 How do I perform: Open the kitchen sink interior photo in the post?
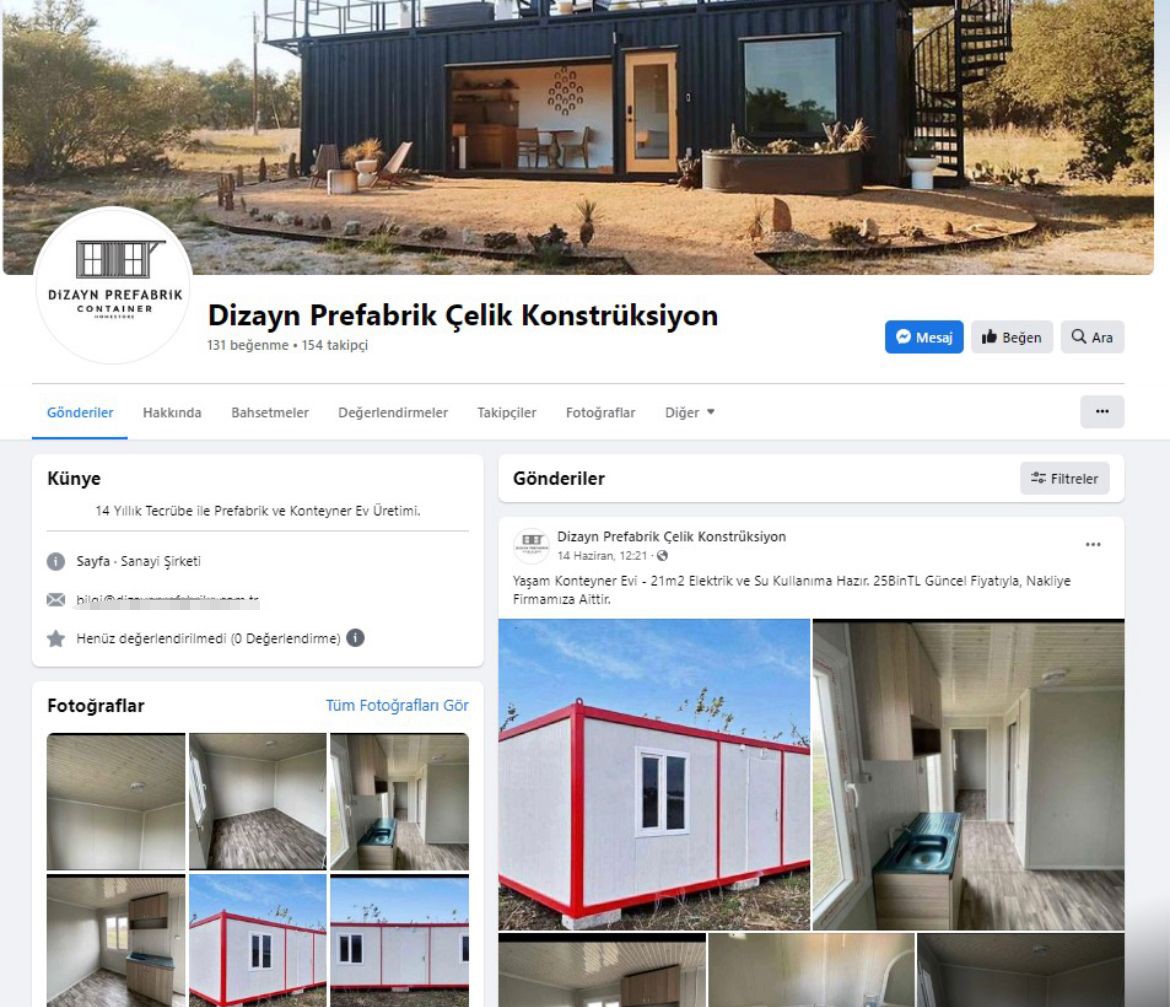[968, 774]
